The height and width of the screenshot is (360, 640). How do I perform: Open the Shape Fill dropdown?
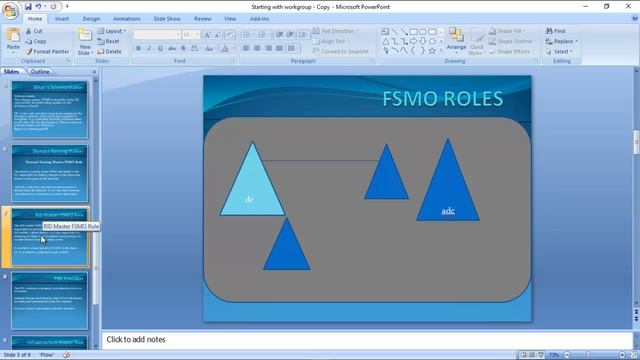[507, 31]
